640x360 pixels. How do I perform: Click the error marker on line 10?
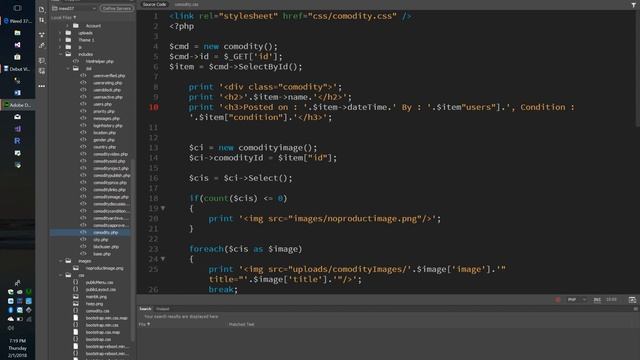pos(153,107)
